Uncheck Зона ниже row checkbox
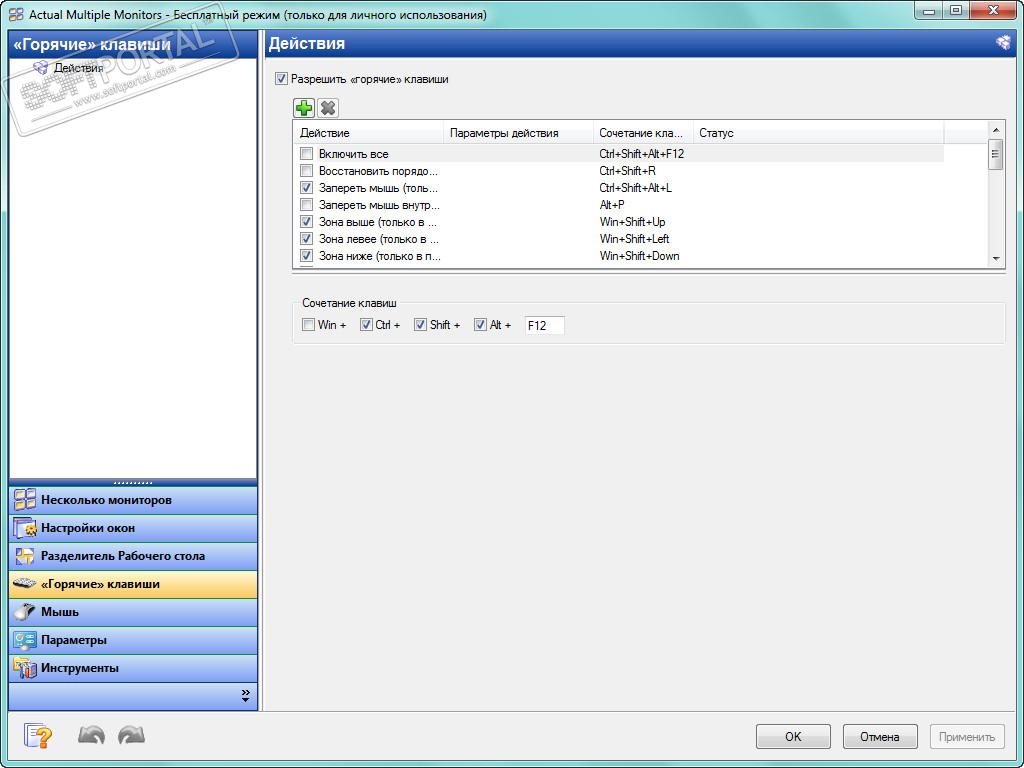The image size is (1024, 768). [306, 256]
